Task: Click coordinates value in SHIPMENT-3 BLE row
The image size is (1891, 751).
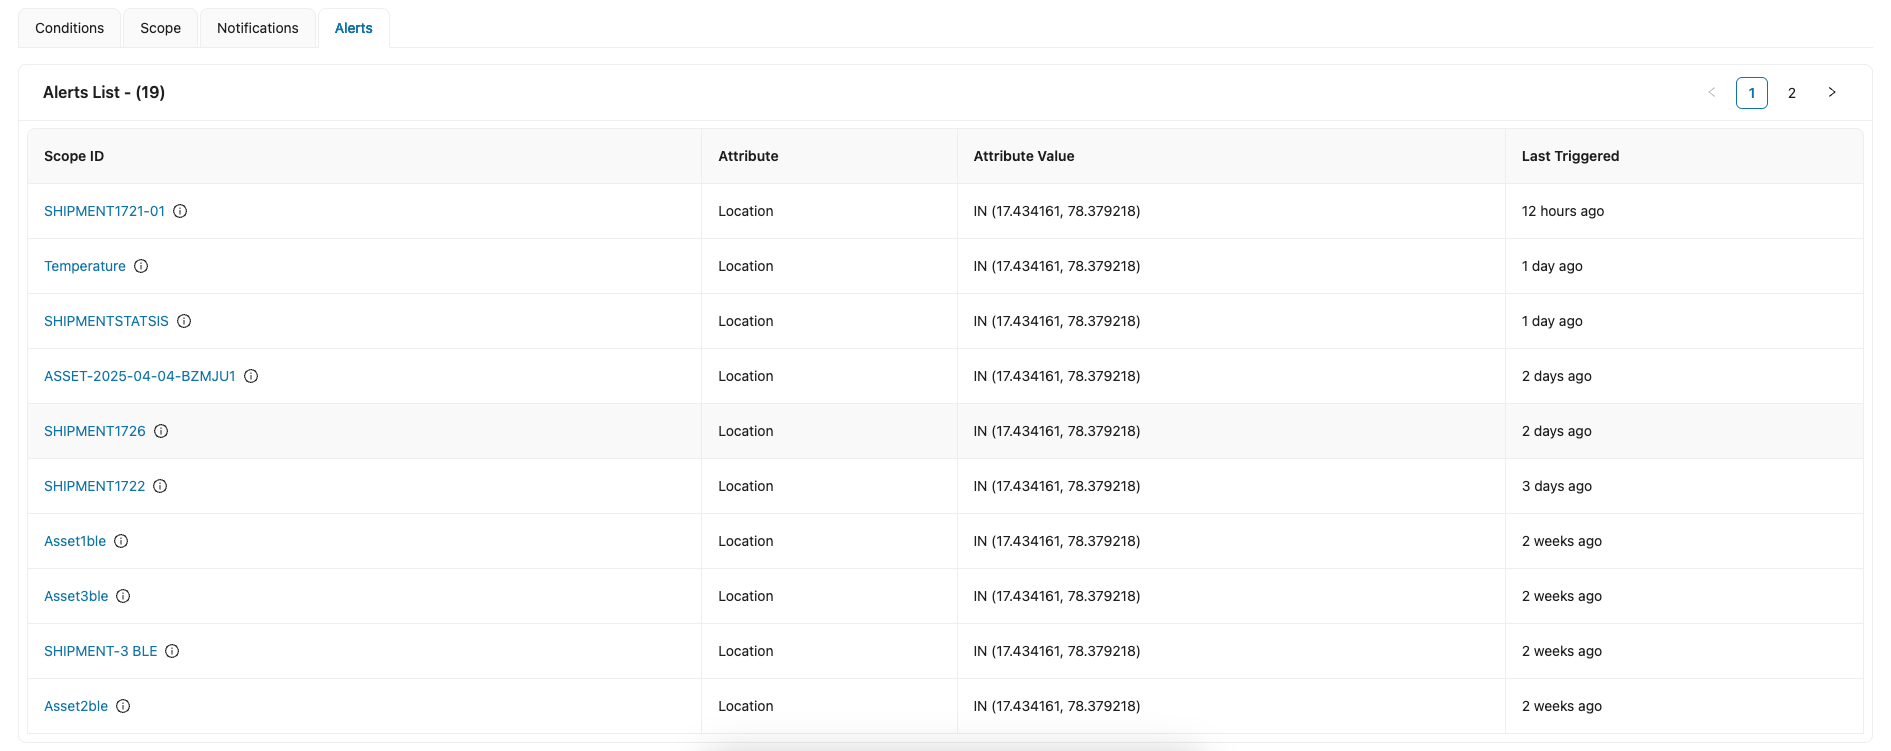Action: coord(1057,651)
